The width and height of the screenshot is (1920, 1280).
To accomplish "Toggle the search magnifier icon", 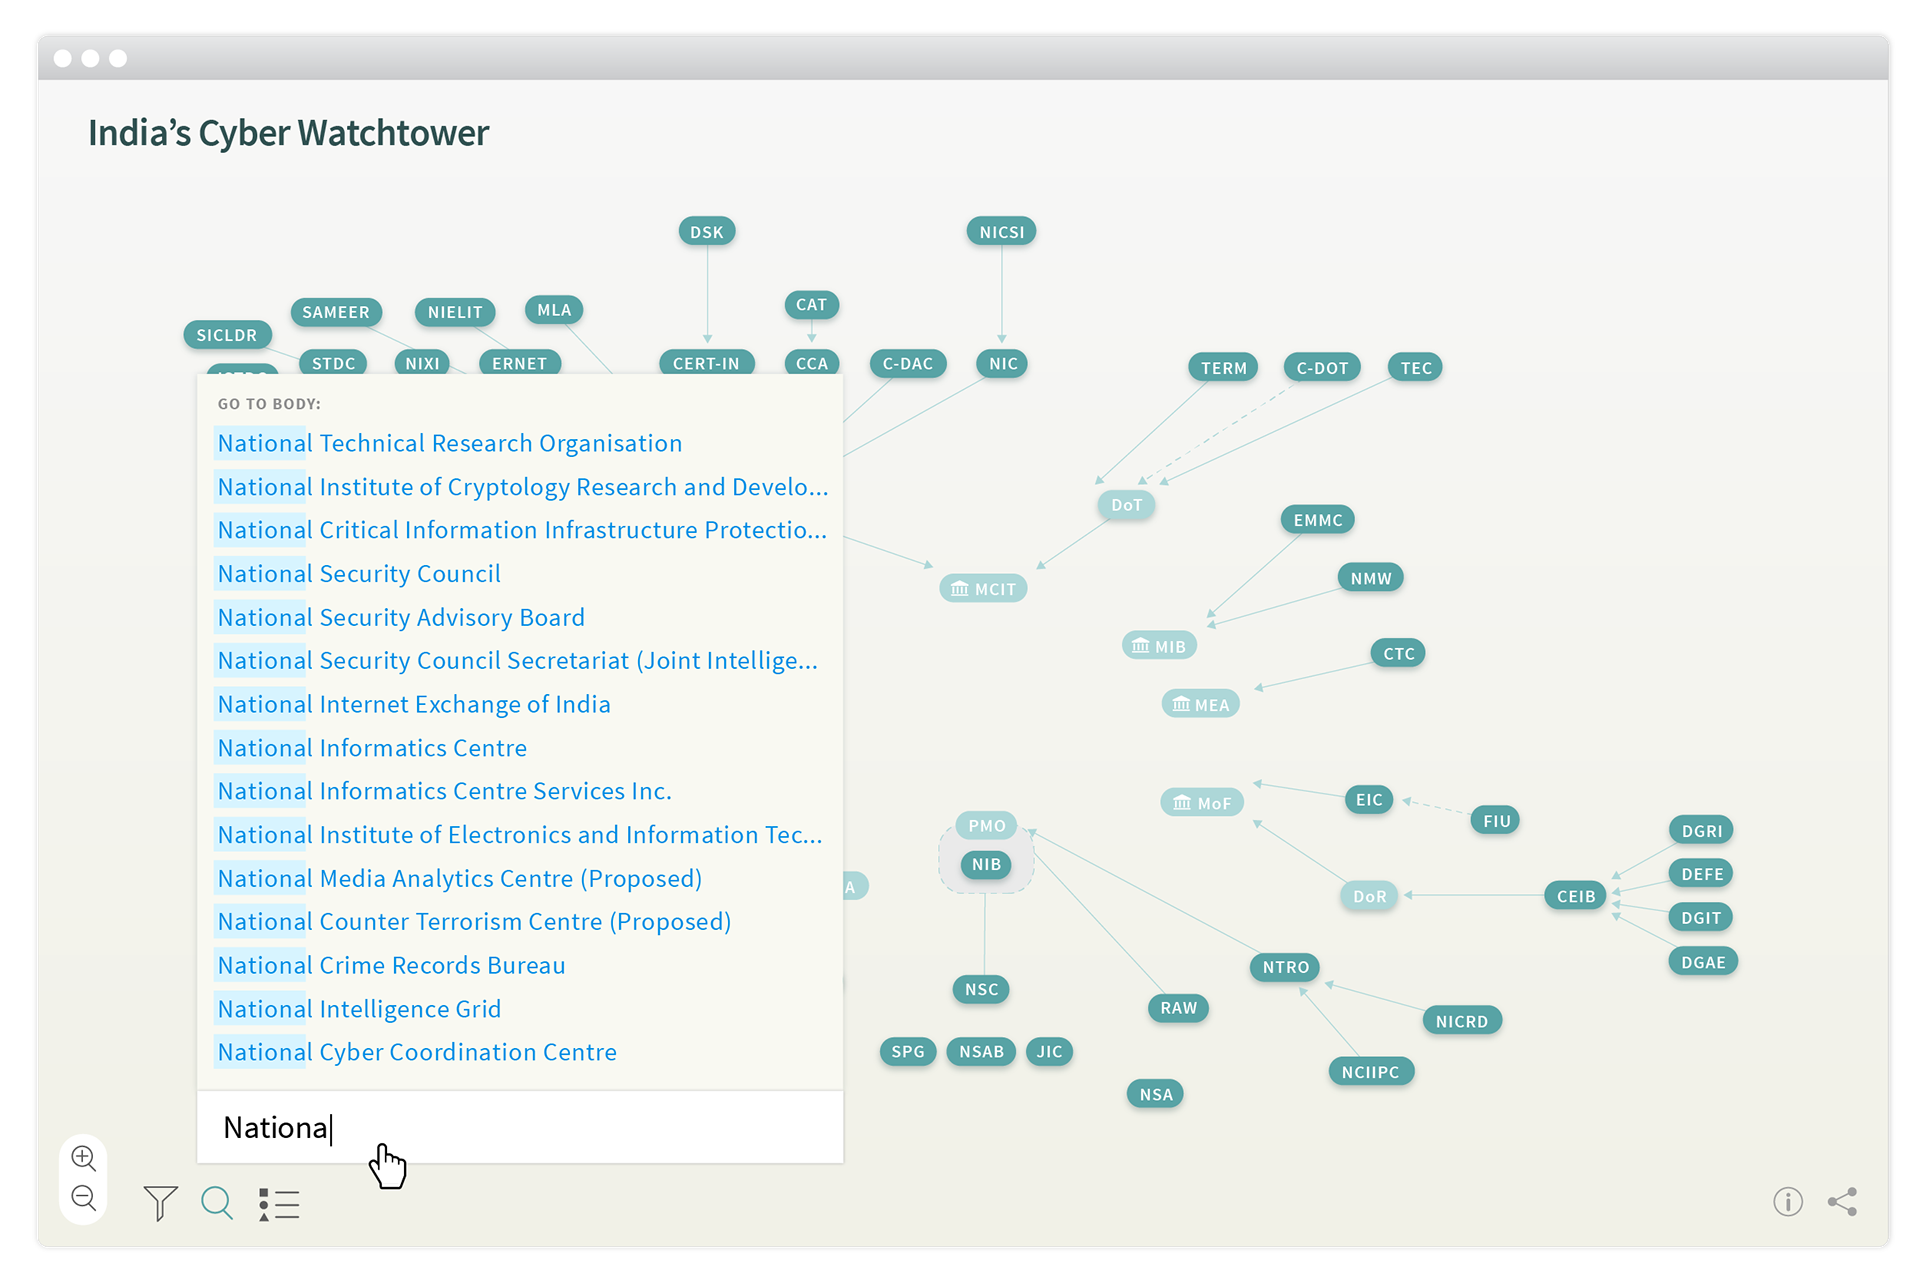I will (x=217, y=1203).
